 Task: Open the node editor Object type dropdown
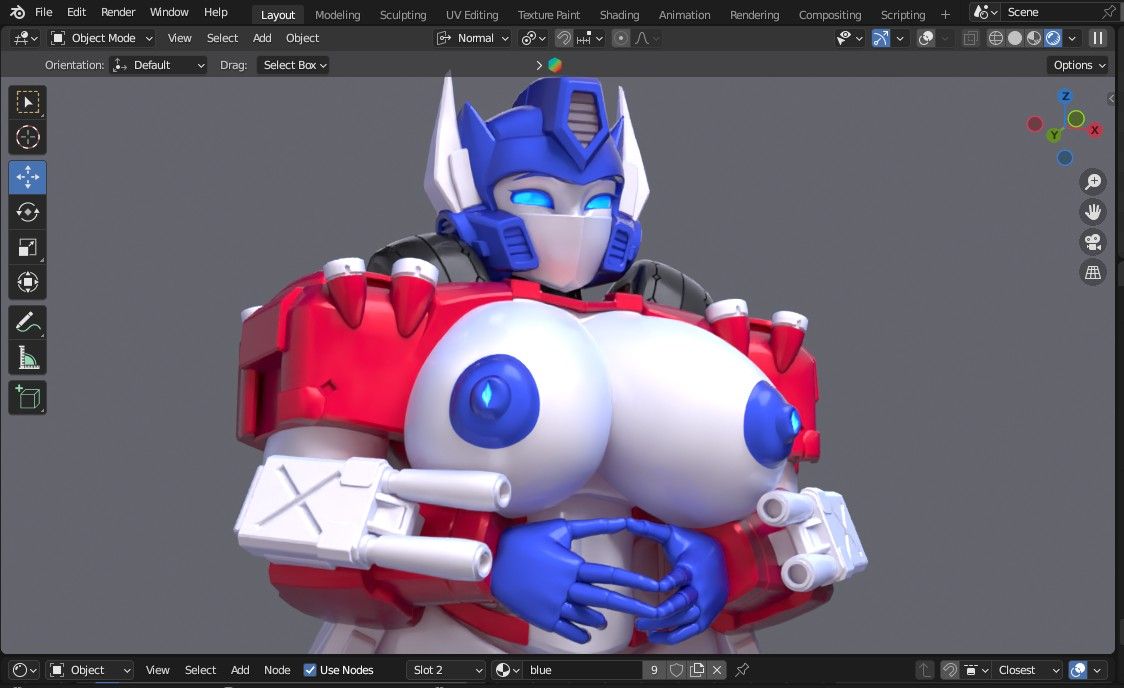coord(90,670)
